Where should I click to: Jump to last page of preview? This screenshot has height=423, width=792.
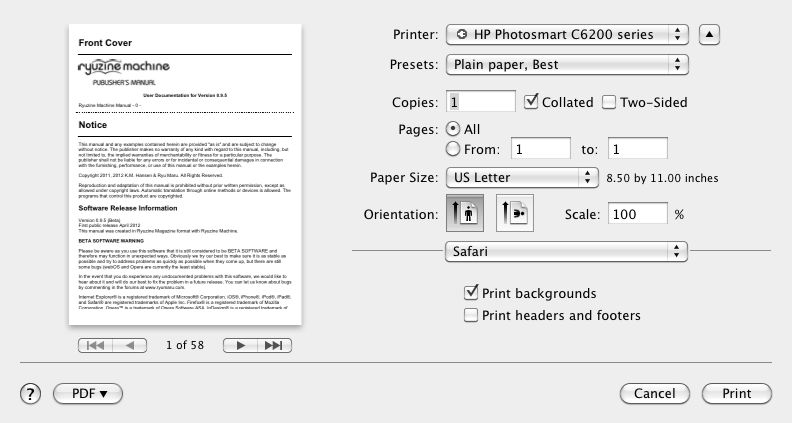271,345
